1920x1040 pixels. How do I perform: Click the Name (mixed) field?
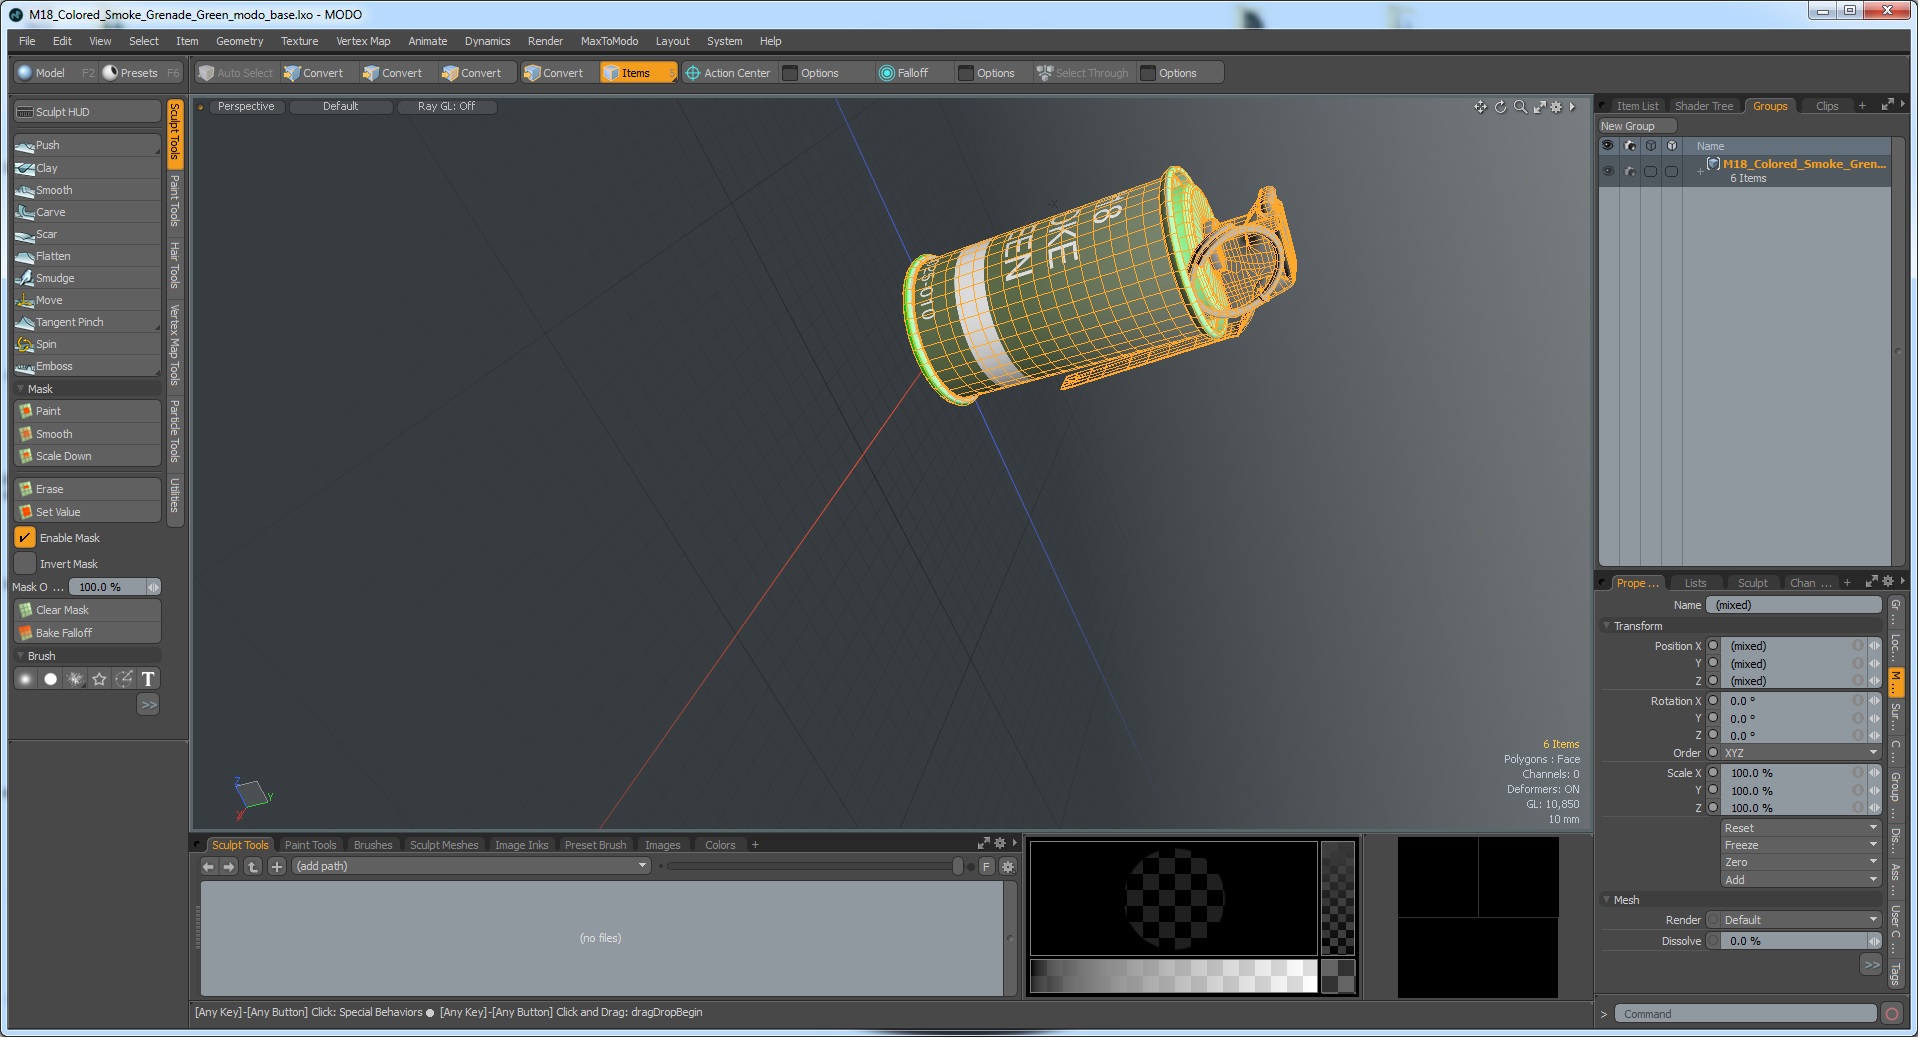click(x=1794, y=605)
